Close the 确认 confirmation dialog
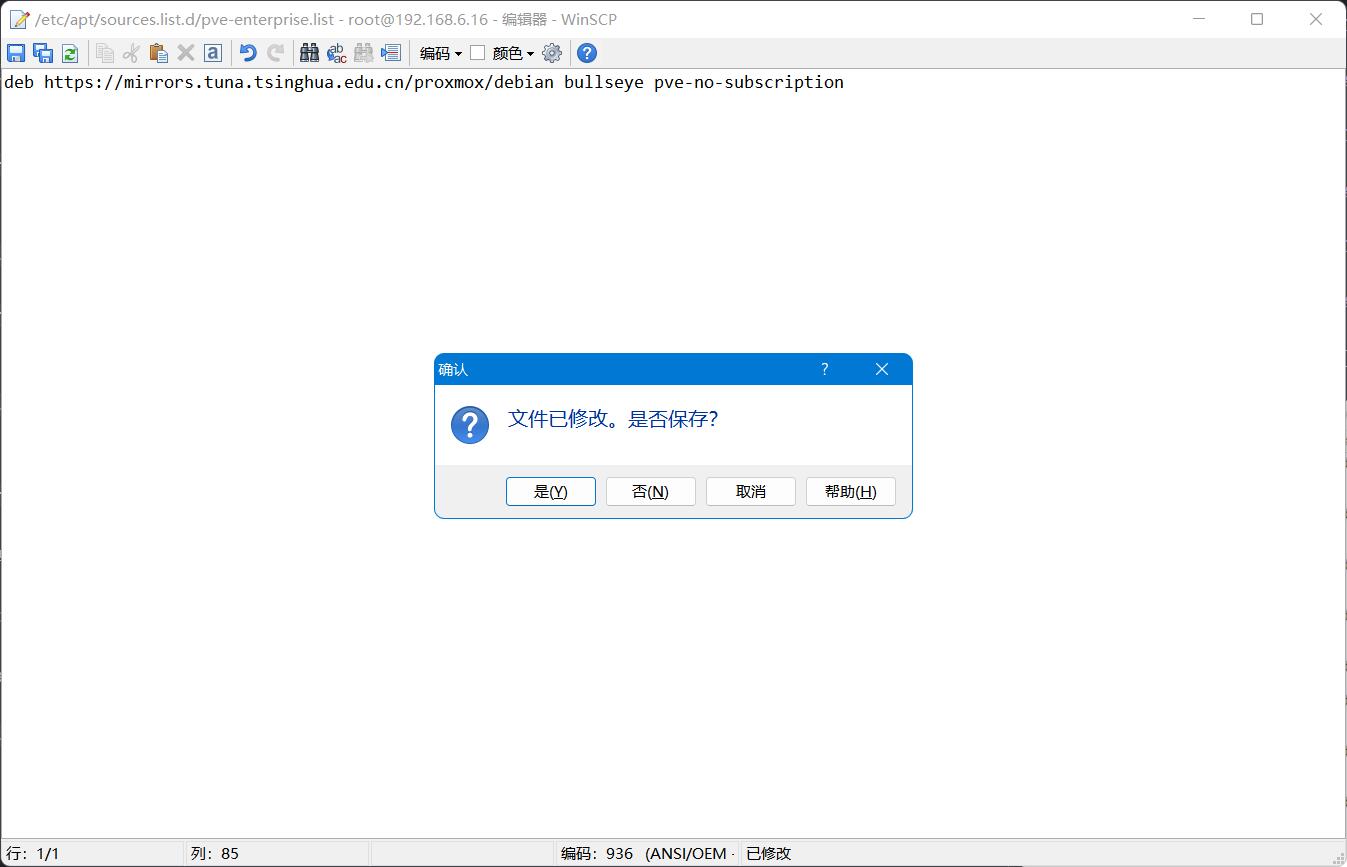 pos(882,369)
